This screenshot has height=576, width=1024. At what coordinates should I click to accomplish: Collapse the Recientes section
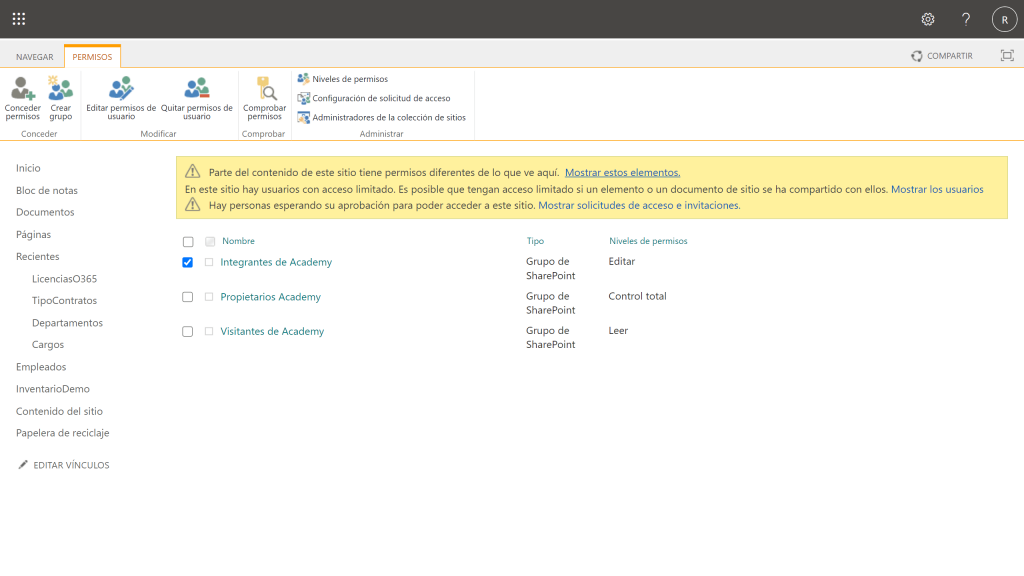[36, 256]
